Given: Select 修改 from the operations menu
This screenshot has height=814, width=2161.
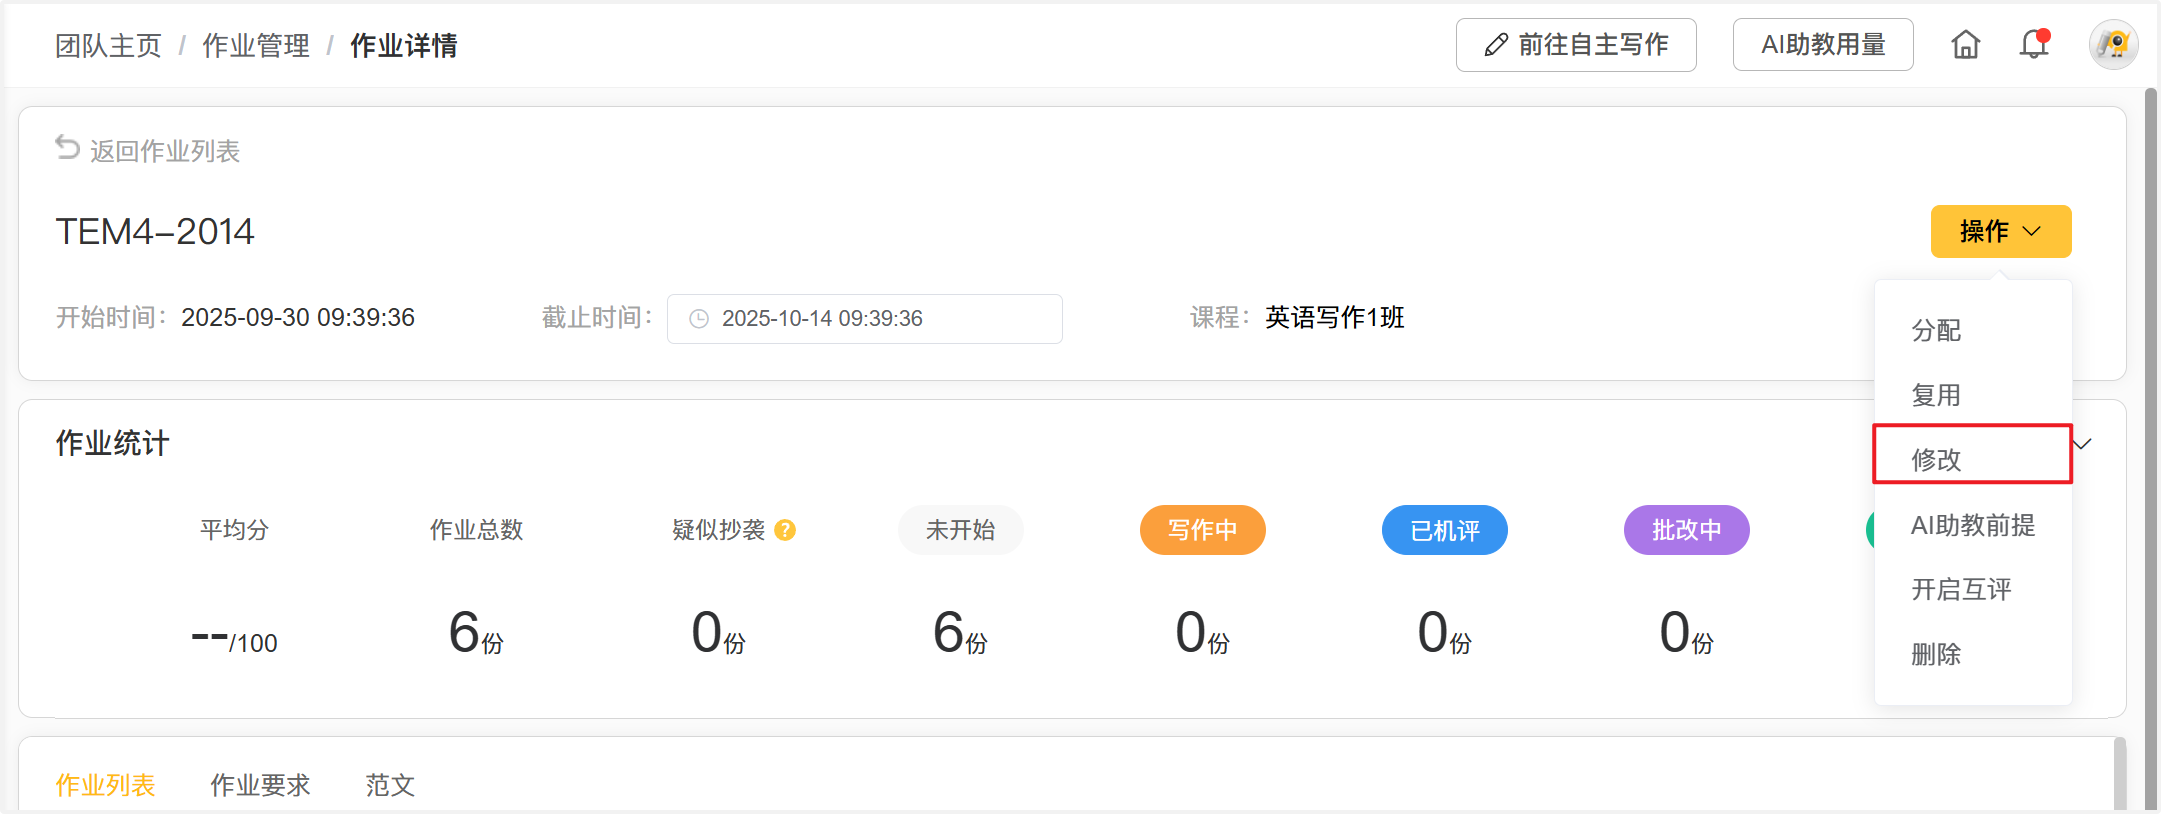Looking at the screenshot, I should [1936, 459].
